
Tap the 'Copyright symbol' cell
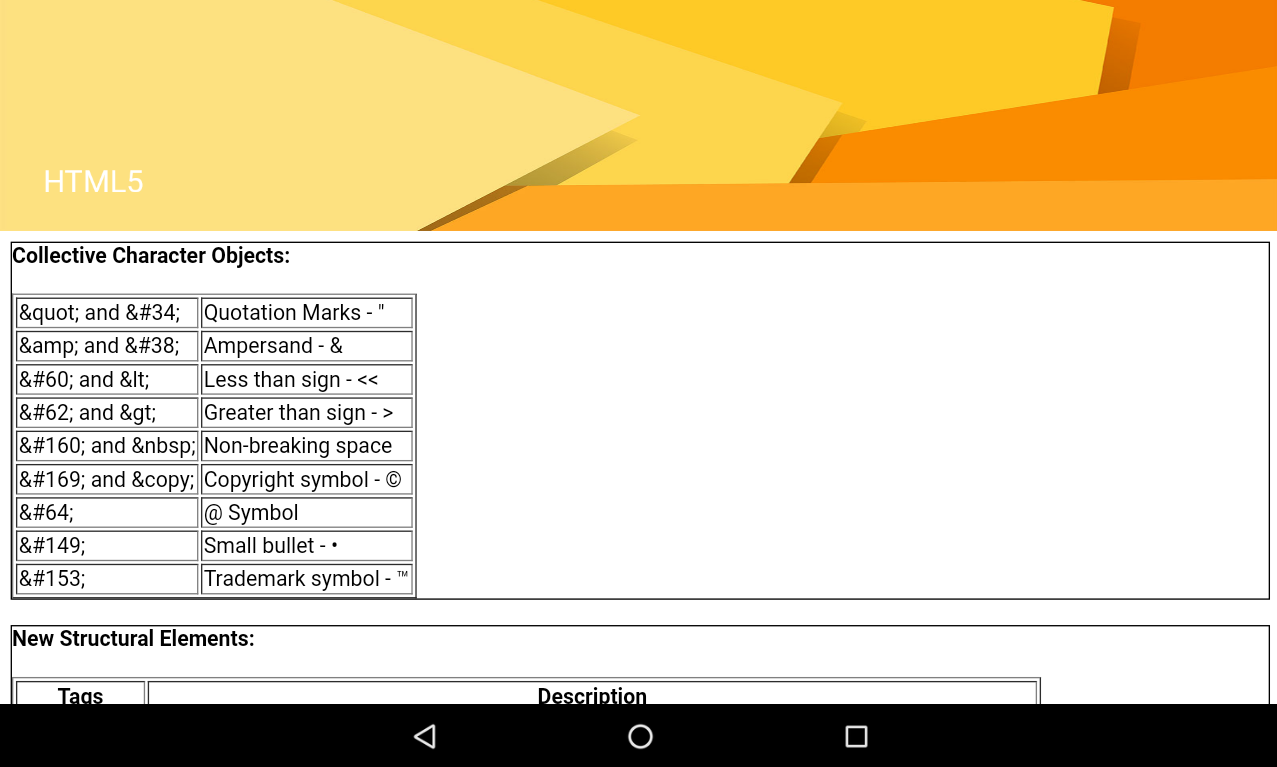click(x=307, y=480)
